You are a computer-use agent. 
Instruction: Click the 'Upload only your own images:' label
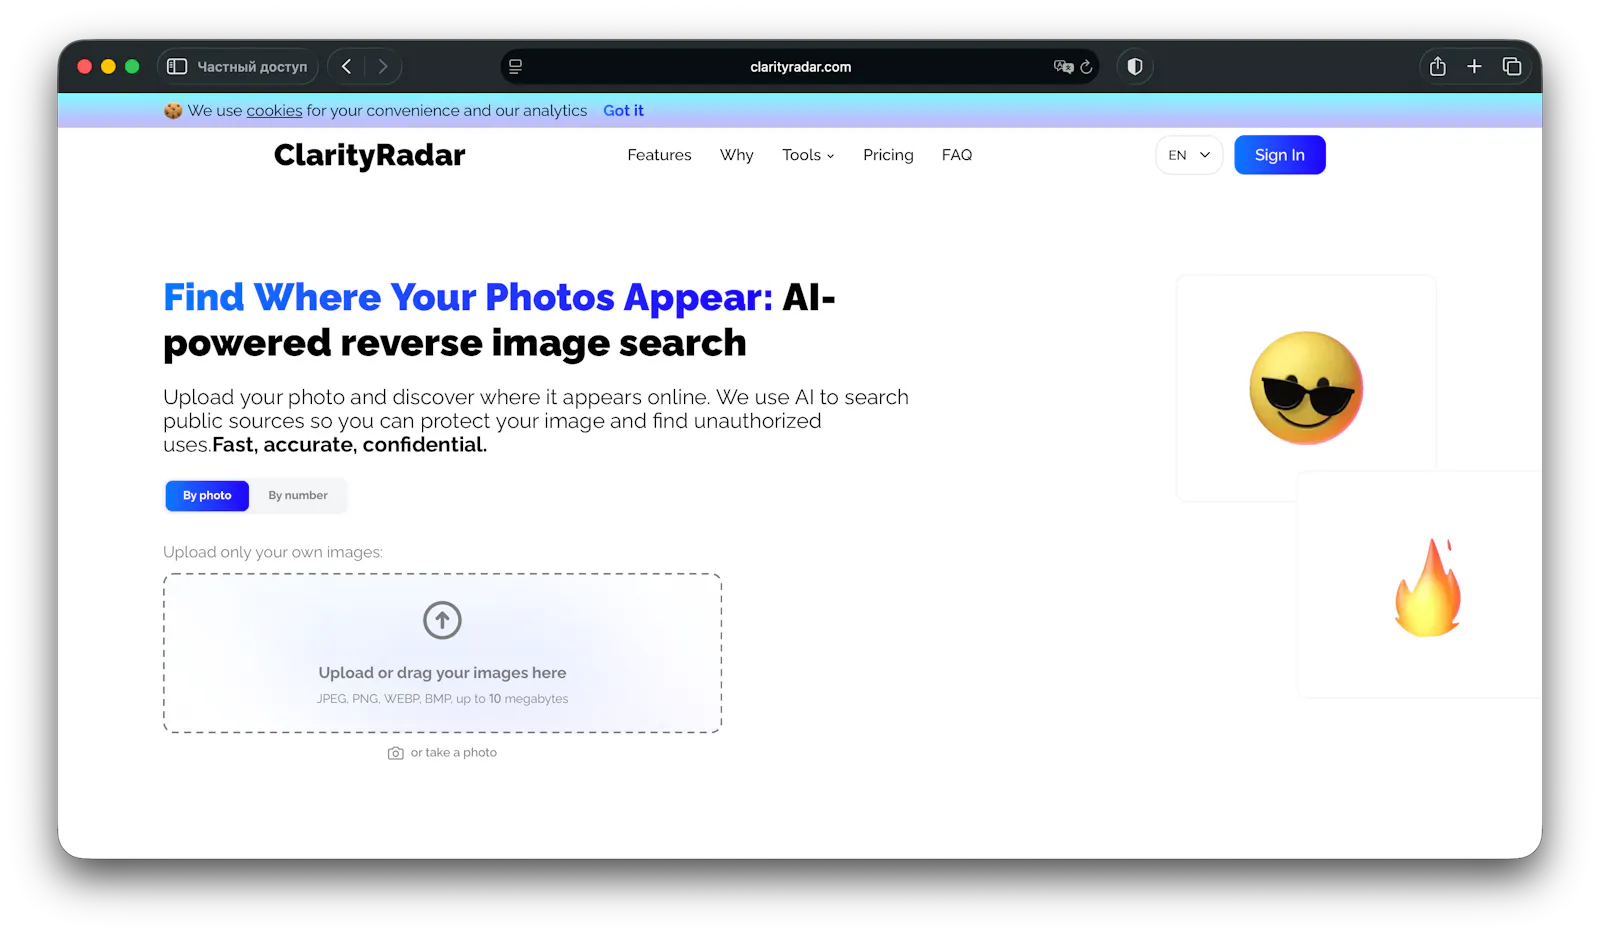(273, 552)
